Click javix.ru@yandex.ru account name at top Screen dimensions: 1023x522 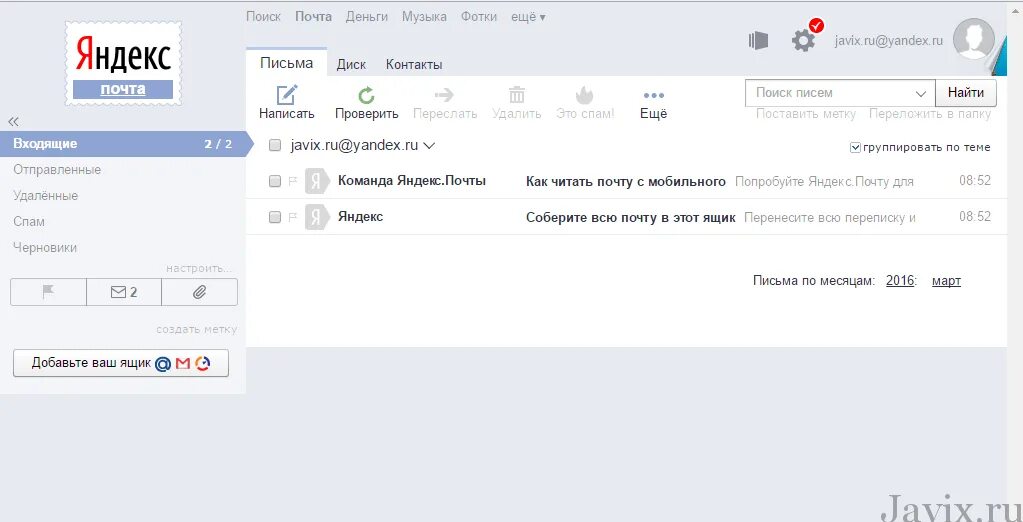(x=889, y=40)
